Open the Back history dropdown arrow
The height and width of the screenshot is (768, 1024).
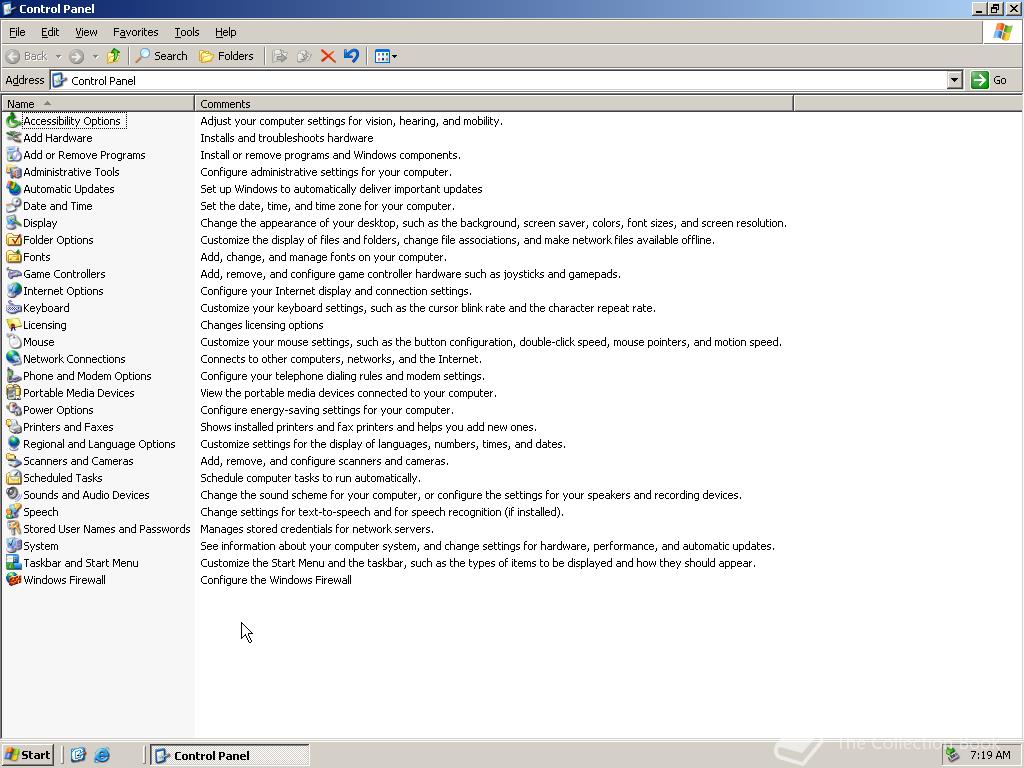pyautogui.click(x=58, y=56)
